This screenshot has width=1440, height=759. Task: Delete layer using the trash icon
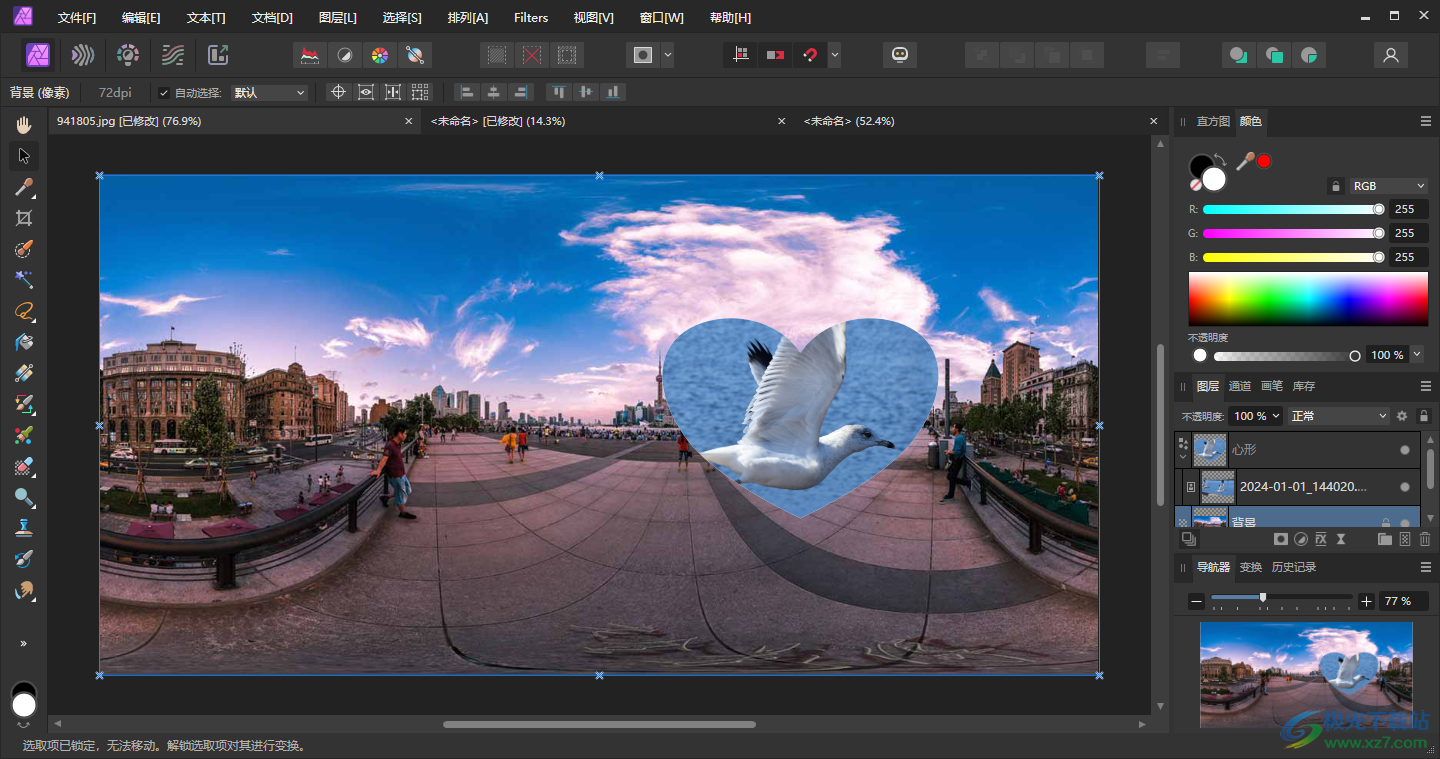coord(1425,539)
